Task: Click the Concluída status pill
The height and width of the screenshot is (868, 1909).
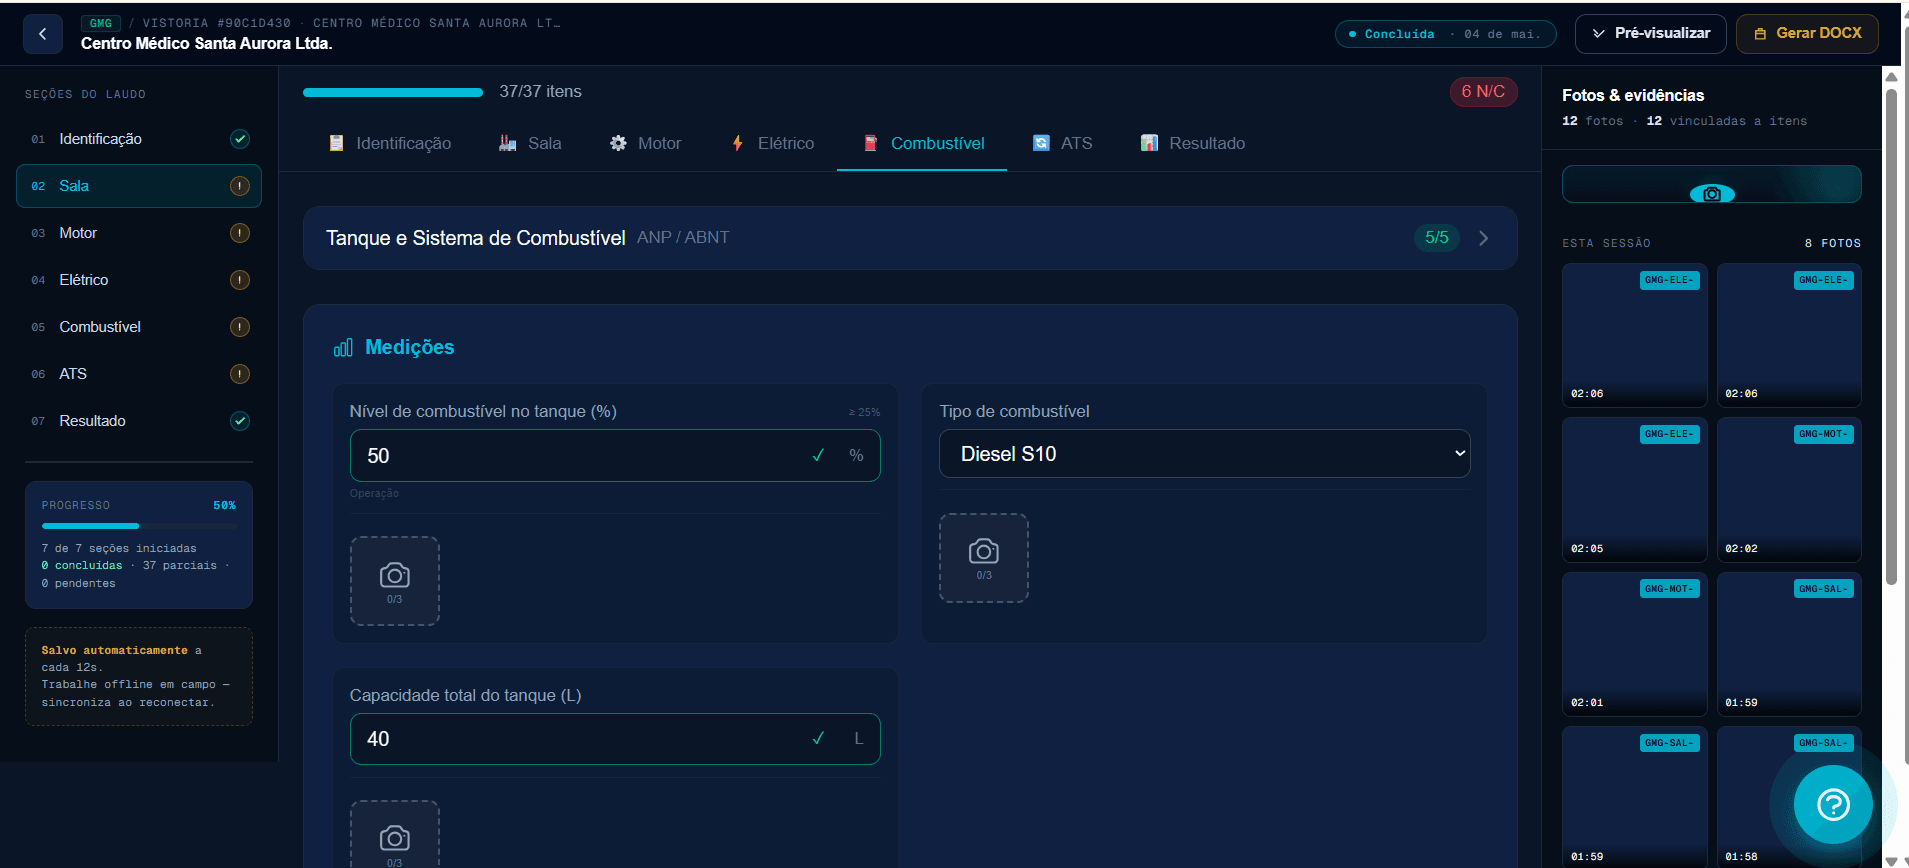Action: [1445, 34]
